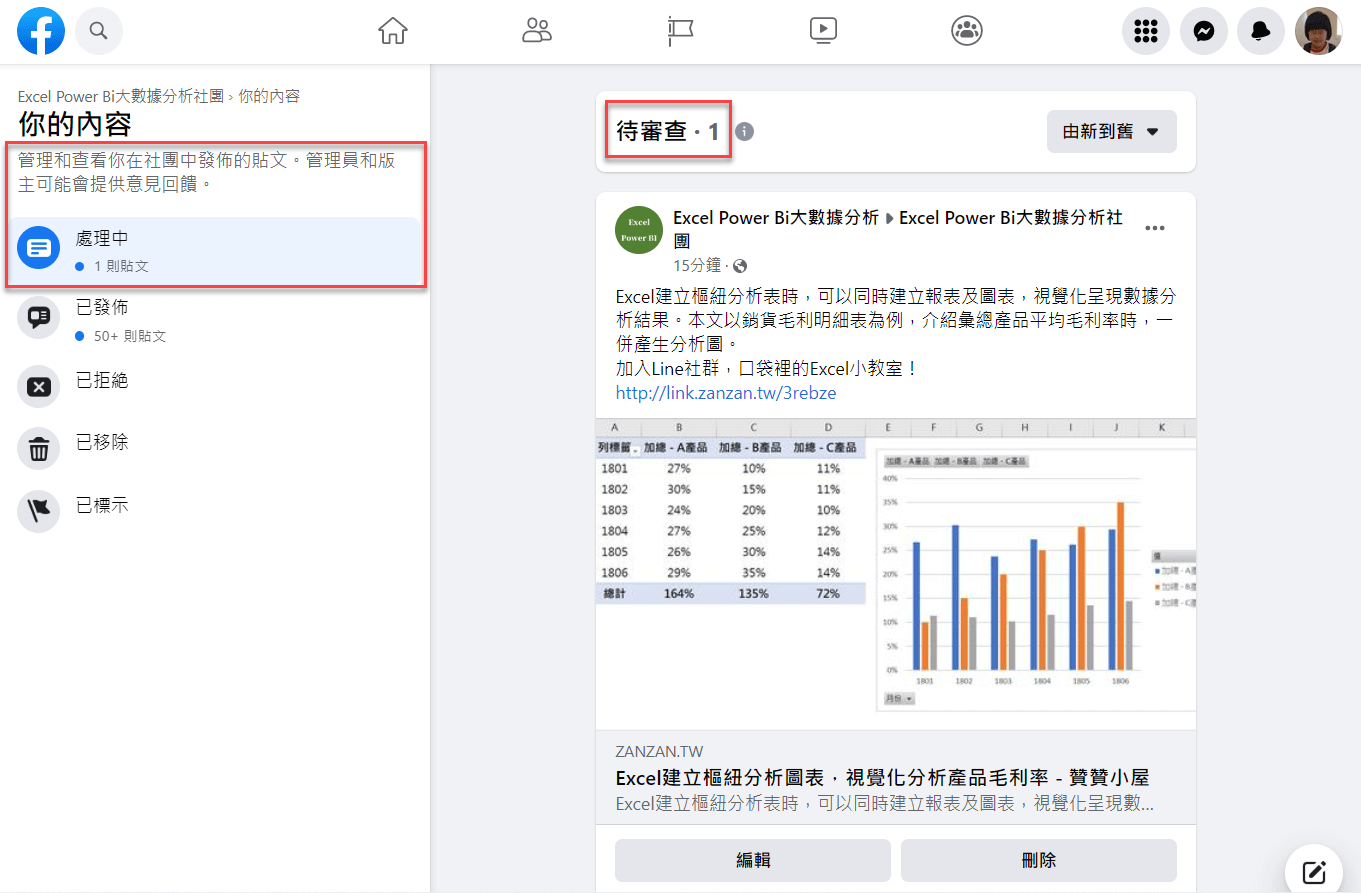Open the link.zanzan.tw/3rebze hyperlink

[726, 393]
